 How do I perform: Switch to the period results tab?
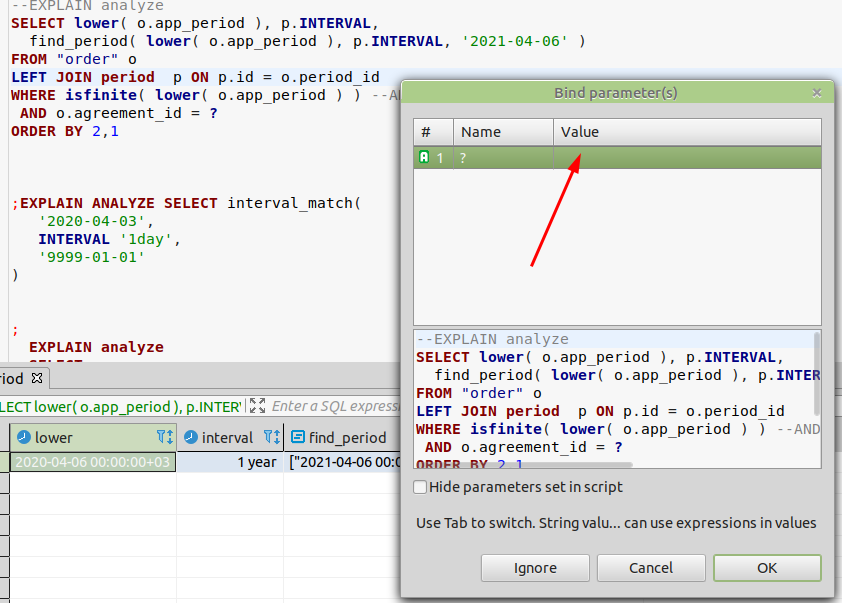14,378
